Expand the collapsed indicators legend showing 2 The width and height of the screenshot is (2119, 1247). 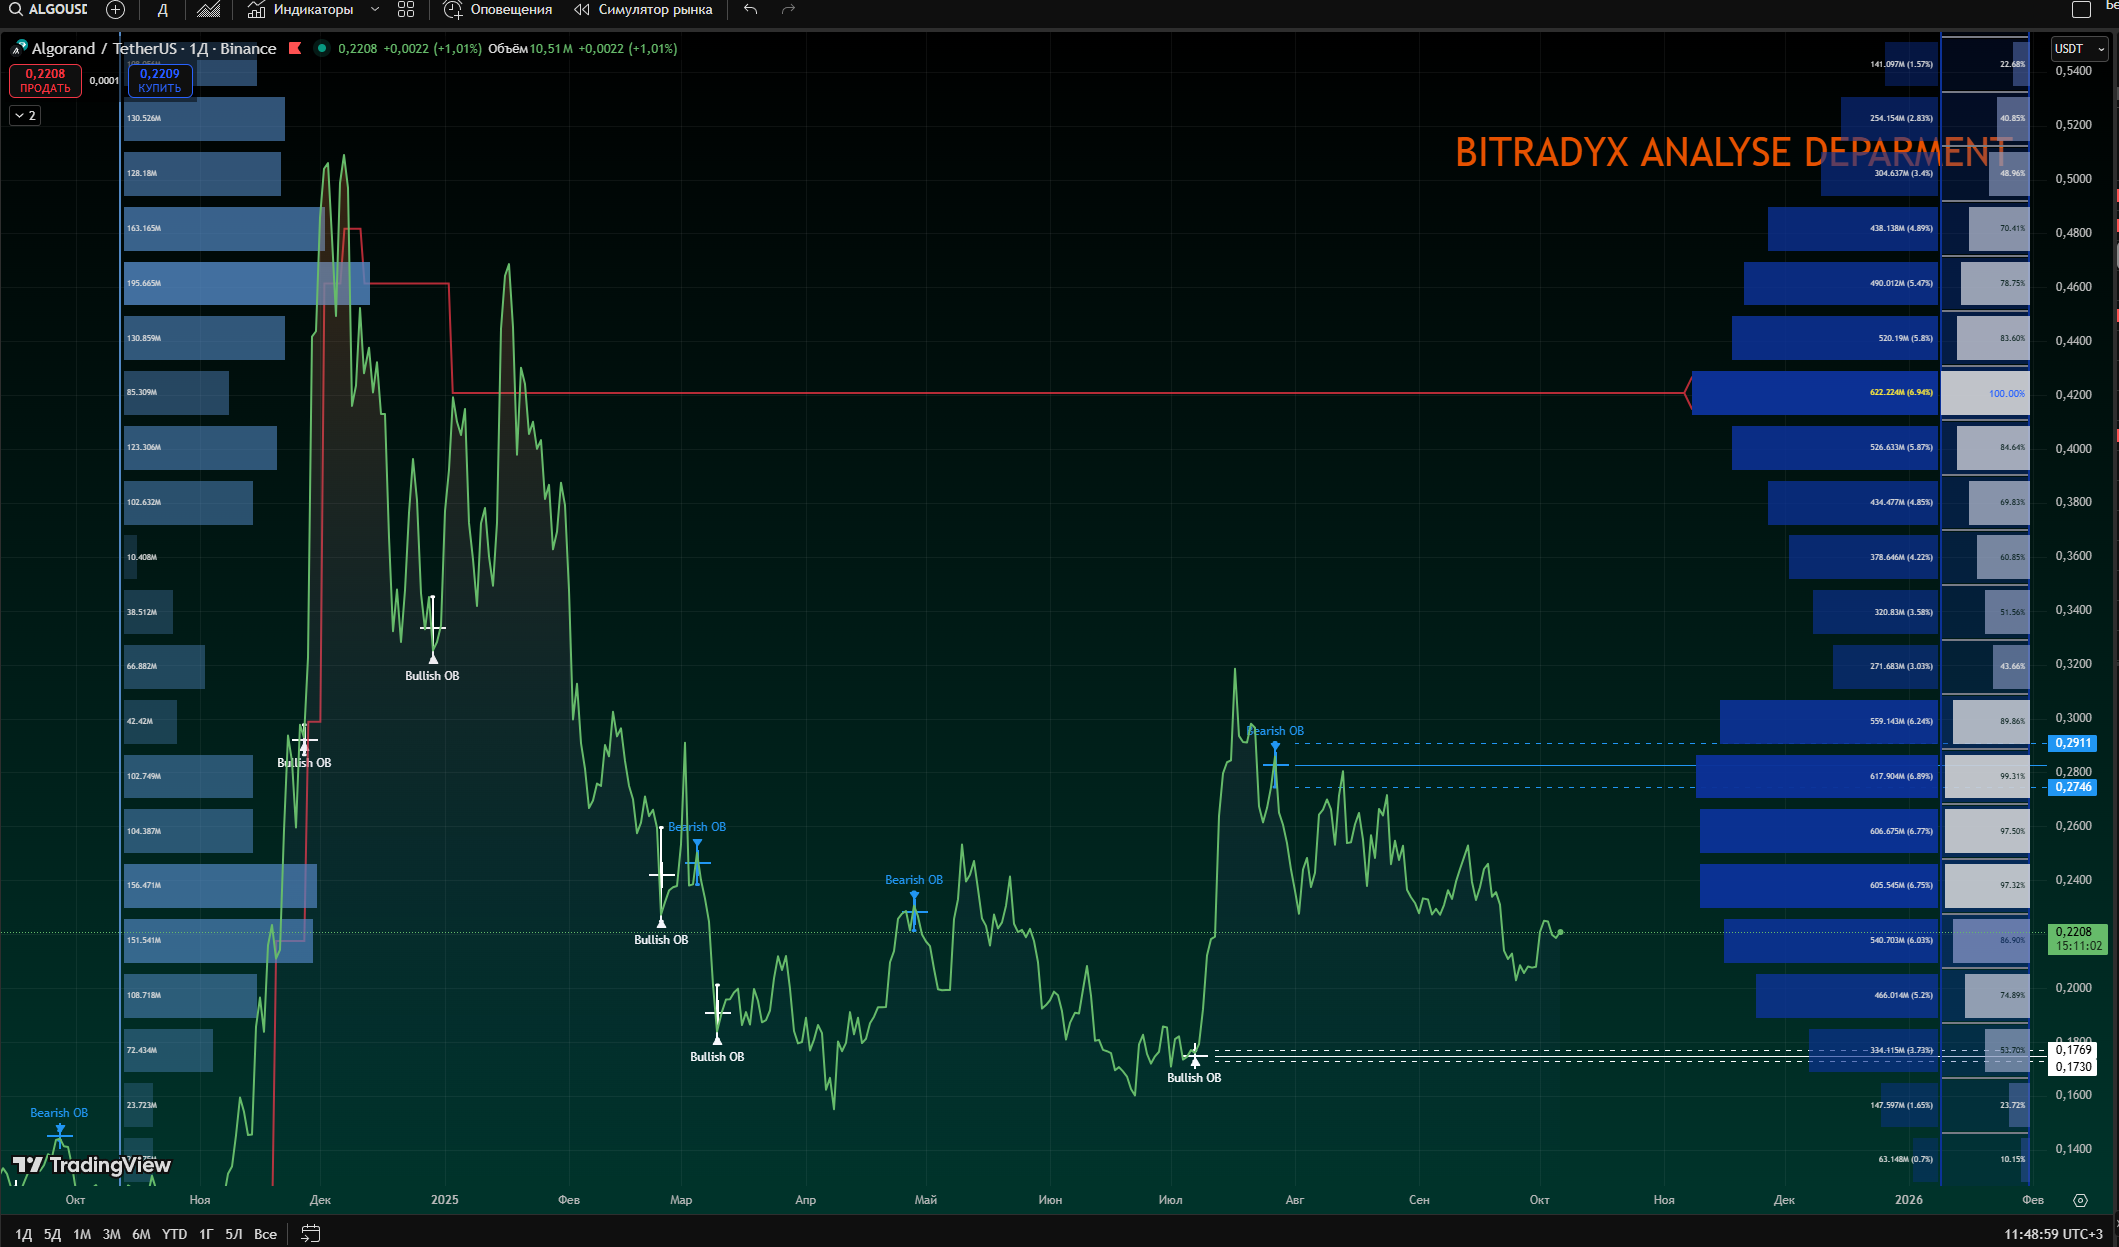coord(26,116)
